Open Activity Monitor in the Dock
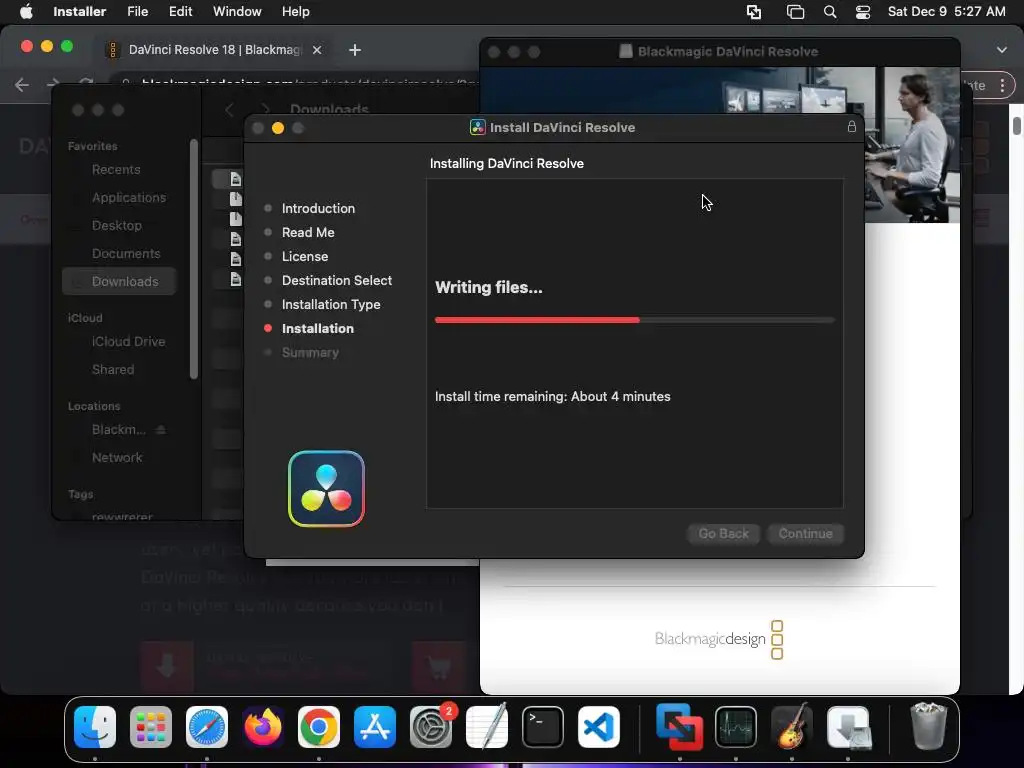This screenshot has height=768, width=1024. tap(736, 727)
